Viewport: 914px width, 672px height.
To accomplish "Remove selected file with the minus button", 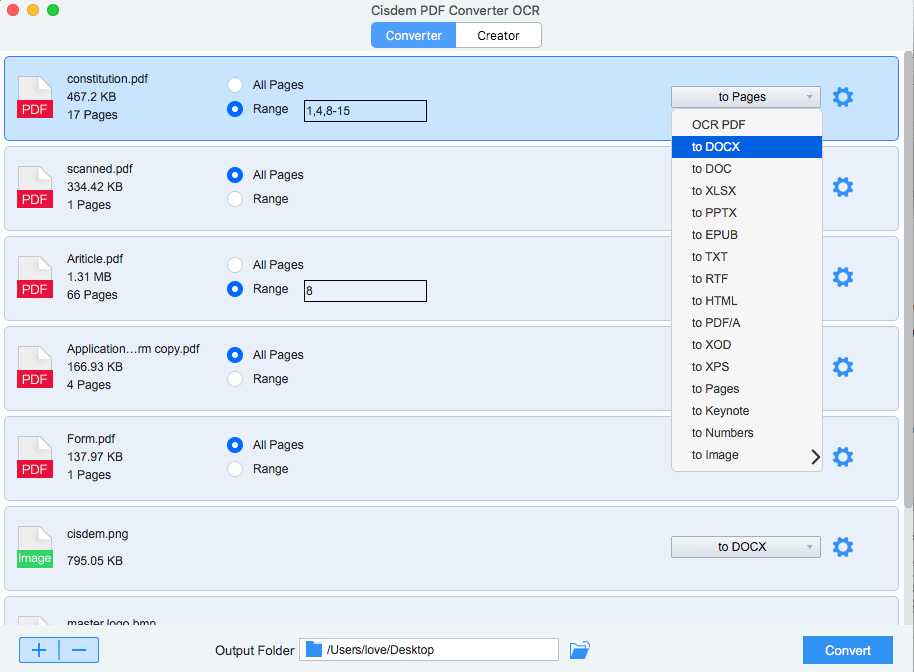I will [x=79, y=650].
